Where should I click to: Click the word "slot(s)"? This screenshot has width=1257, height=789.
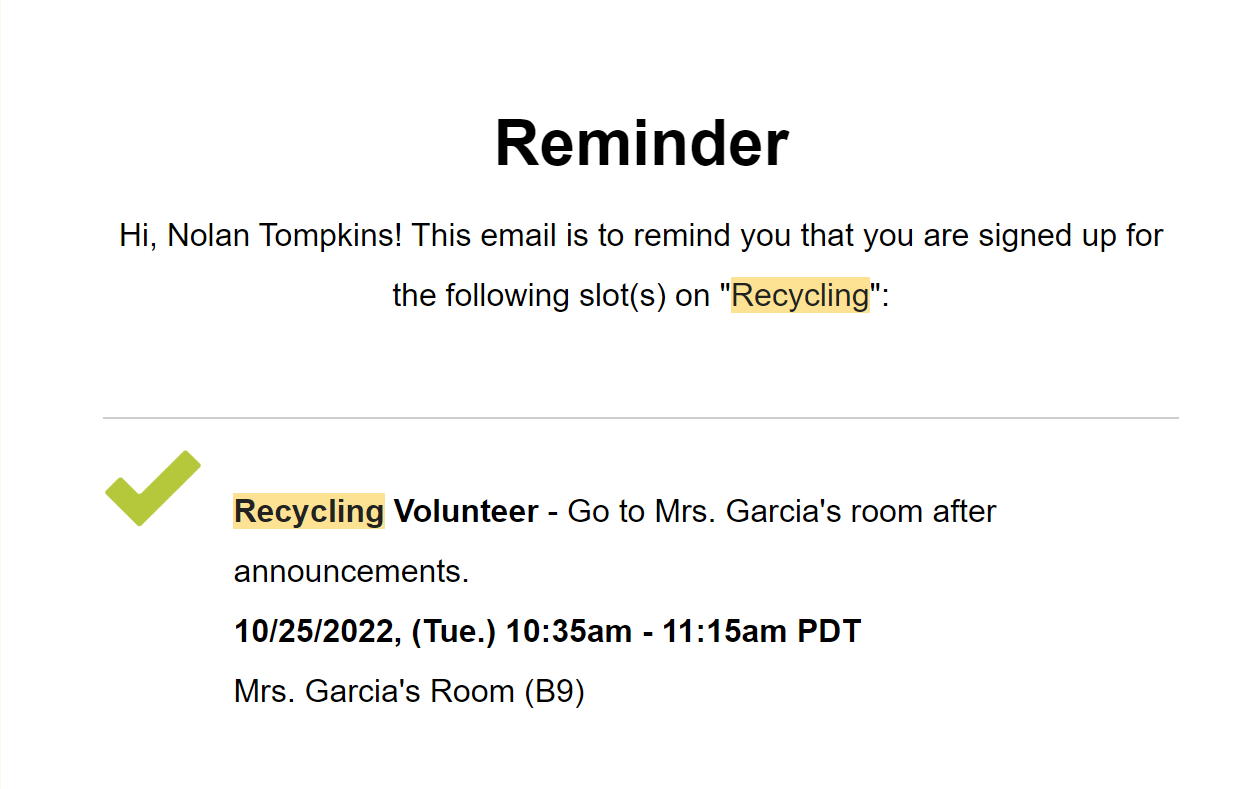(x=616, y=295)
